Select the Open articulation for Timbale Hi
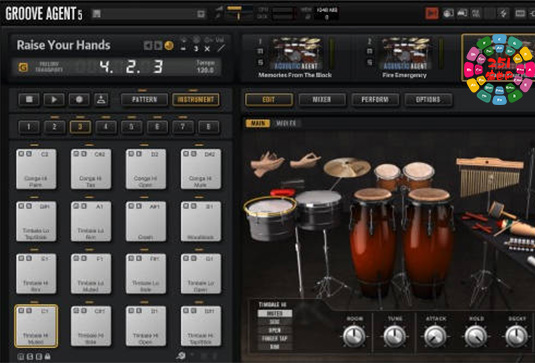 tap(275, 330)
